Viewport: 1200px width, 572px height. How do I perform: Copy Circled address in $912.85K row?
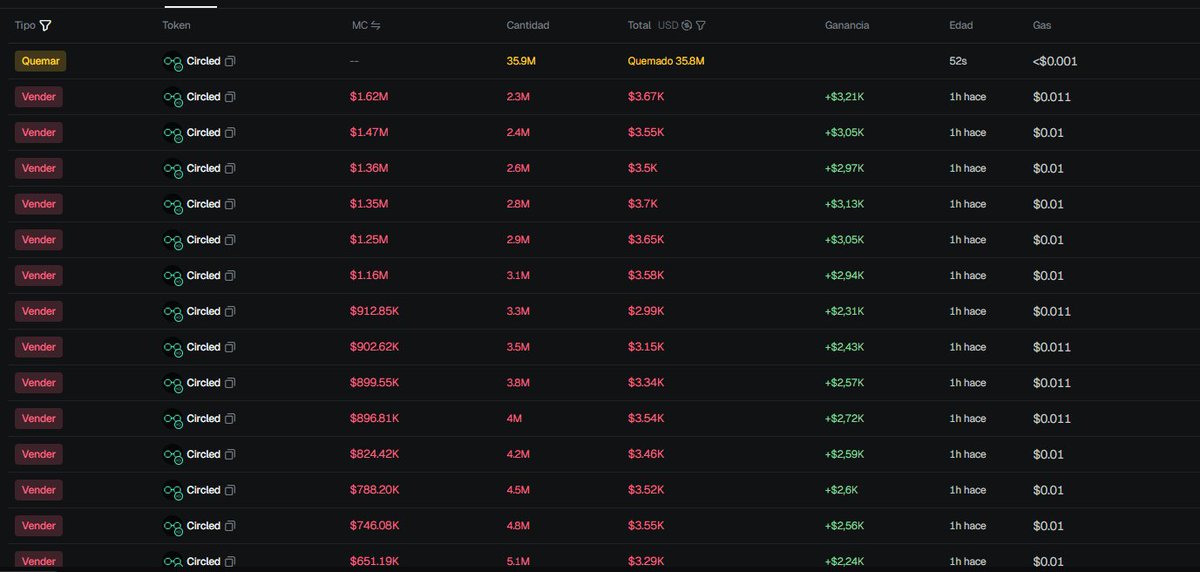coord(230,311)
